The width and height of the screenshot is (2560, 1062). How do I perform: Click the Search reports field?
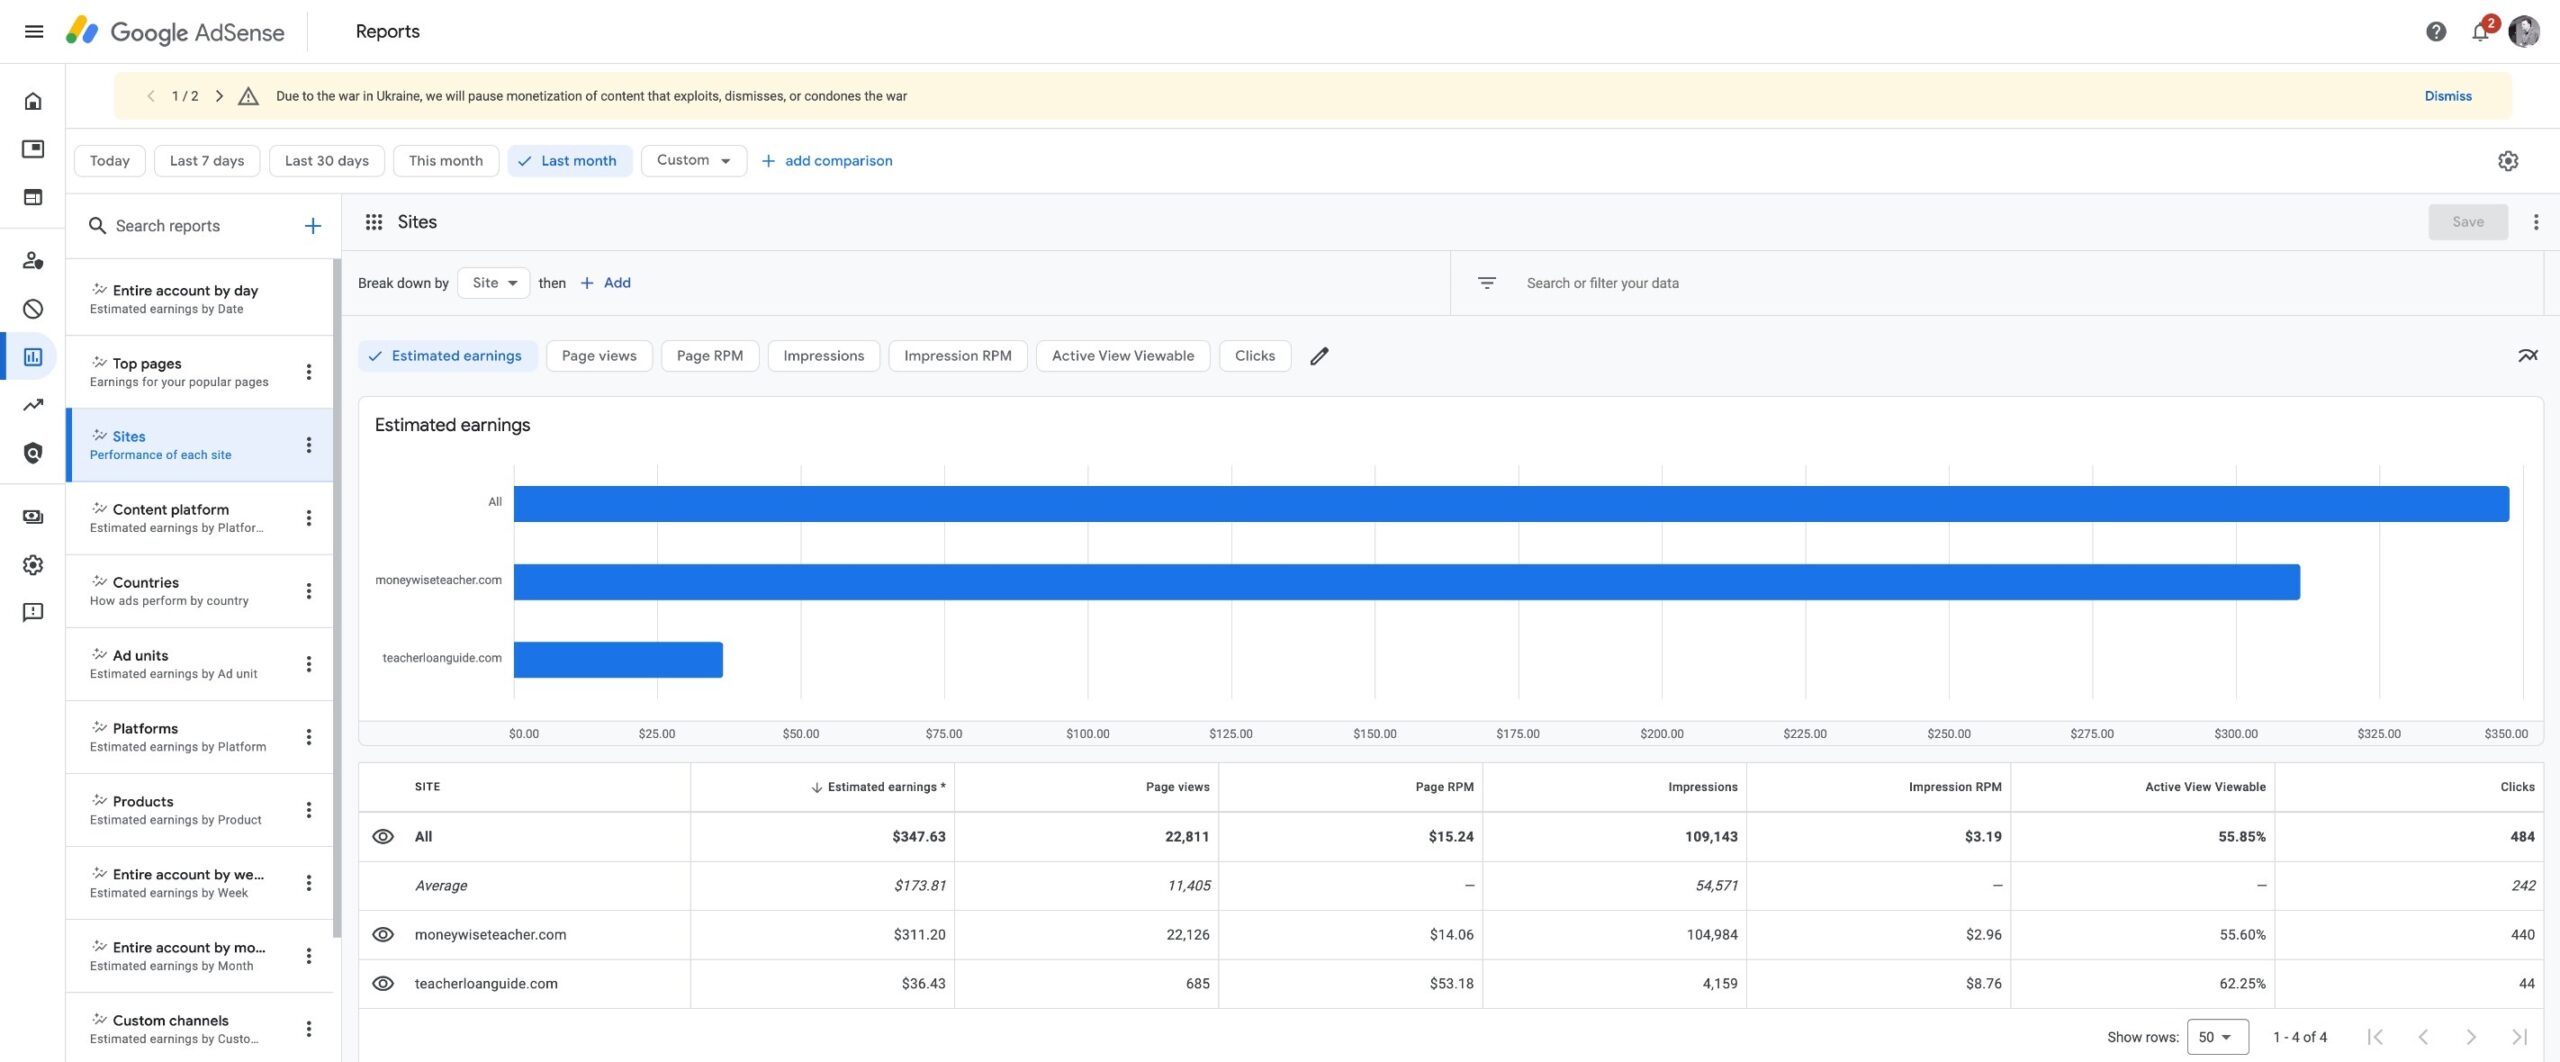(190, 226)
